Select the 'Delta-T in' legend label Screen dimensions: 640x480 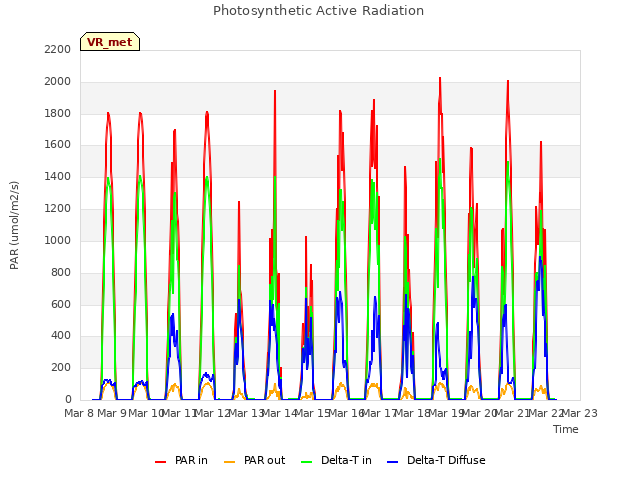click(x=346, y=460)
